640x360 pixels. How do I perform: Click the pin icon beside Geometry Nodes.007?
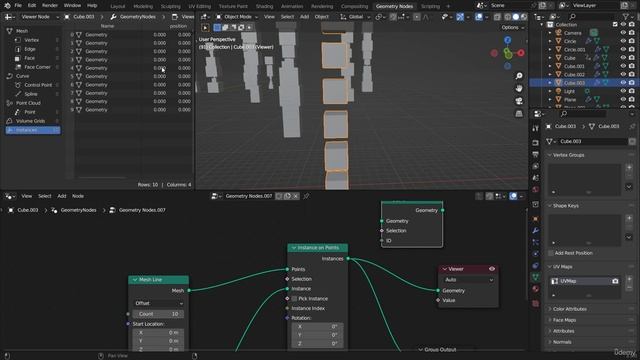306,196
